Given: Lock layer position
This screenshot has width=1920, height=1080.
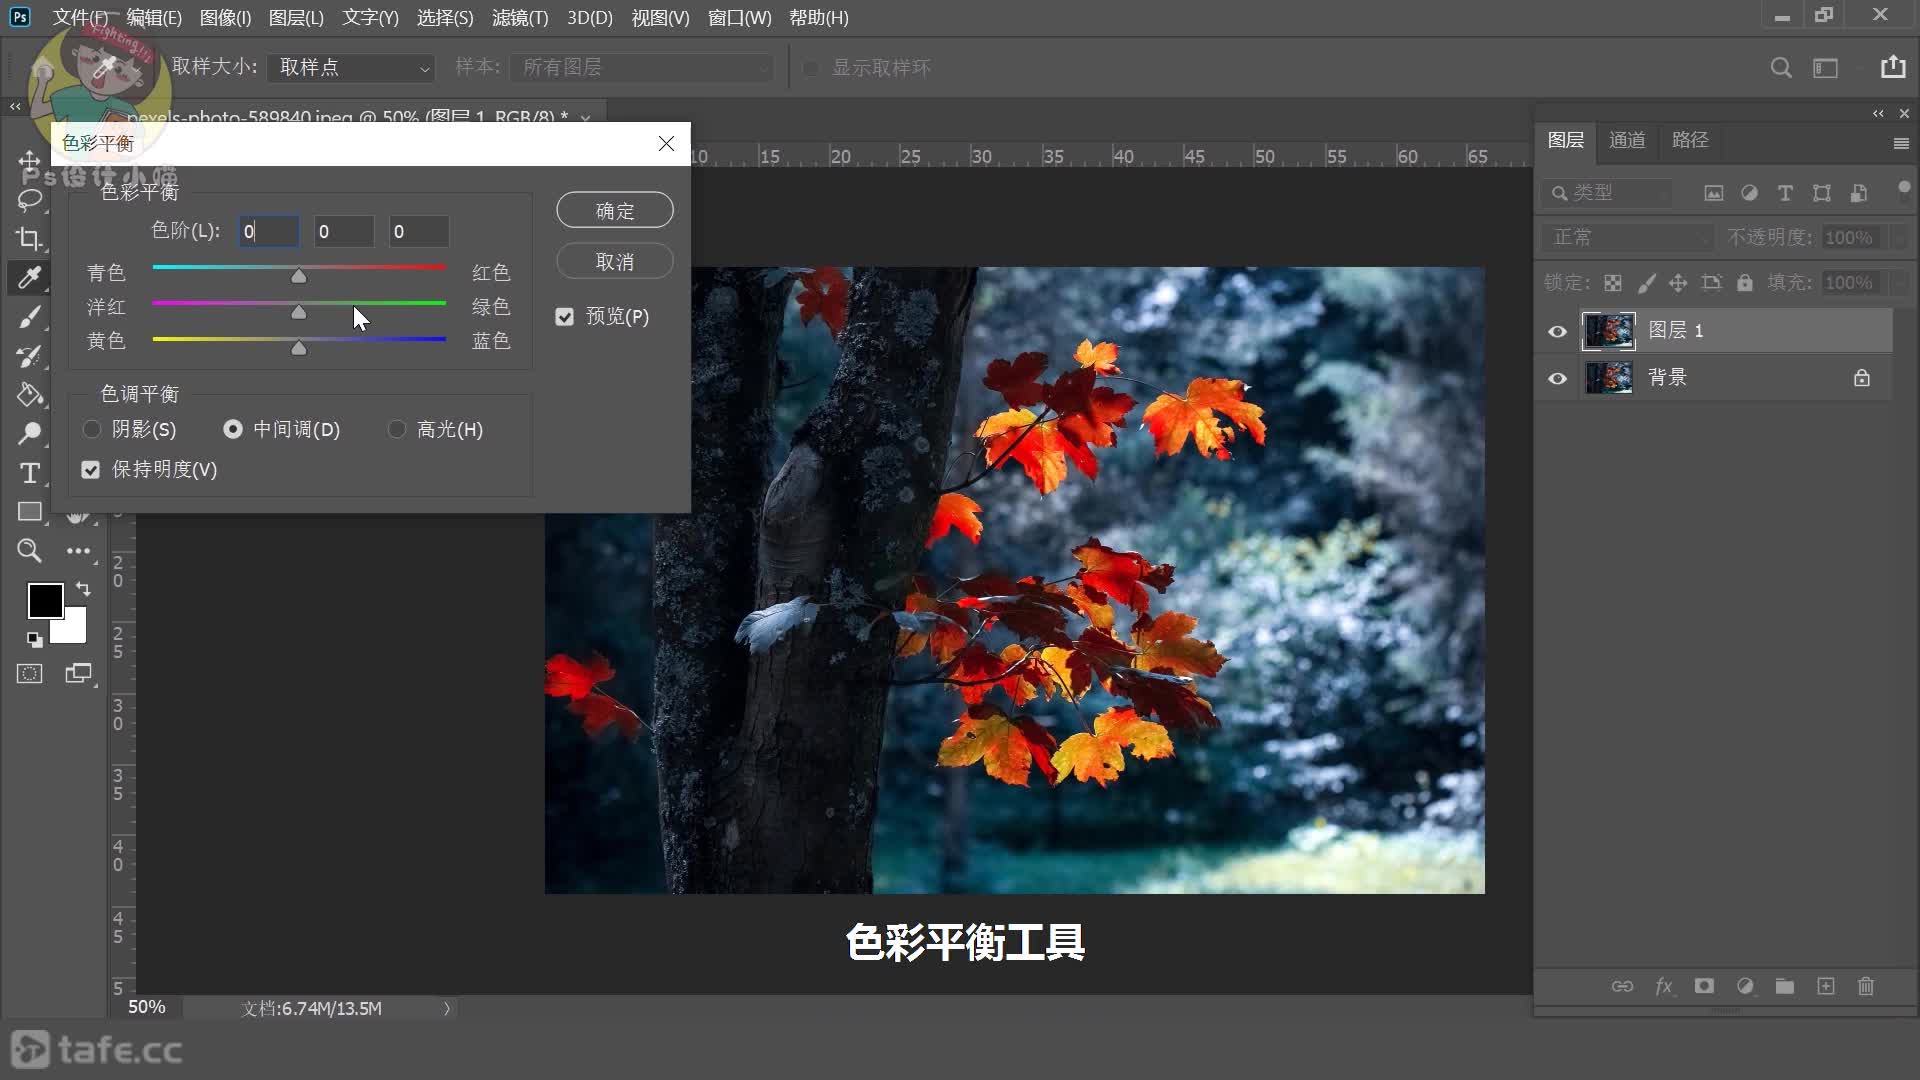Looking at the screenshot, I should point(1678,283).
